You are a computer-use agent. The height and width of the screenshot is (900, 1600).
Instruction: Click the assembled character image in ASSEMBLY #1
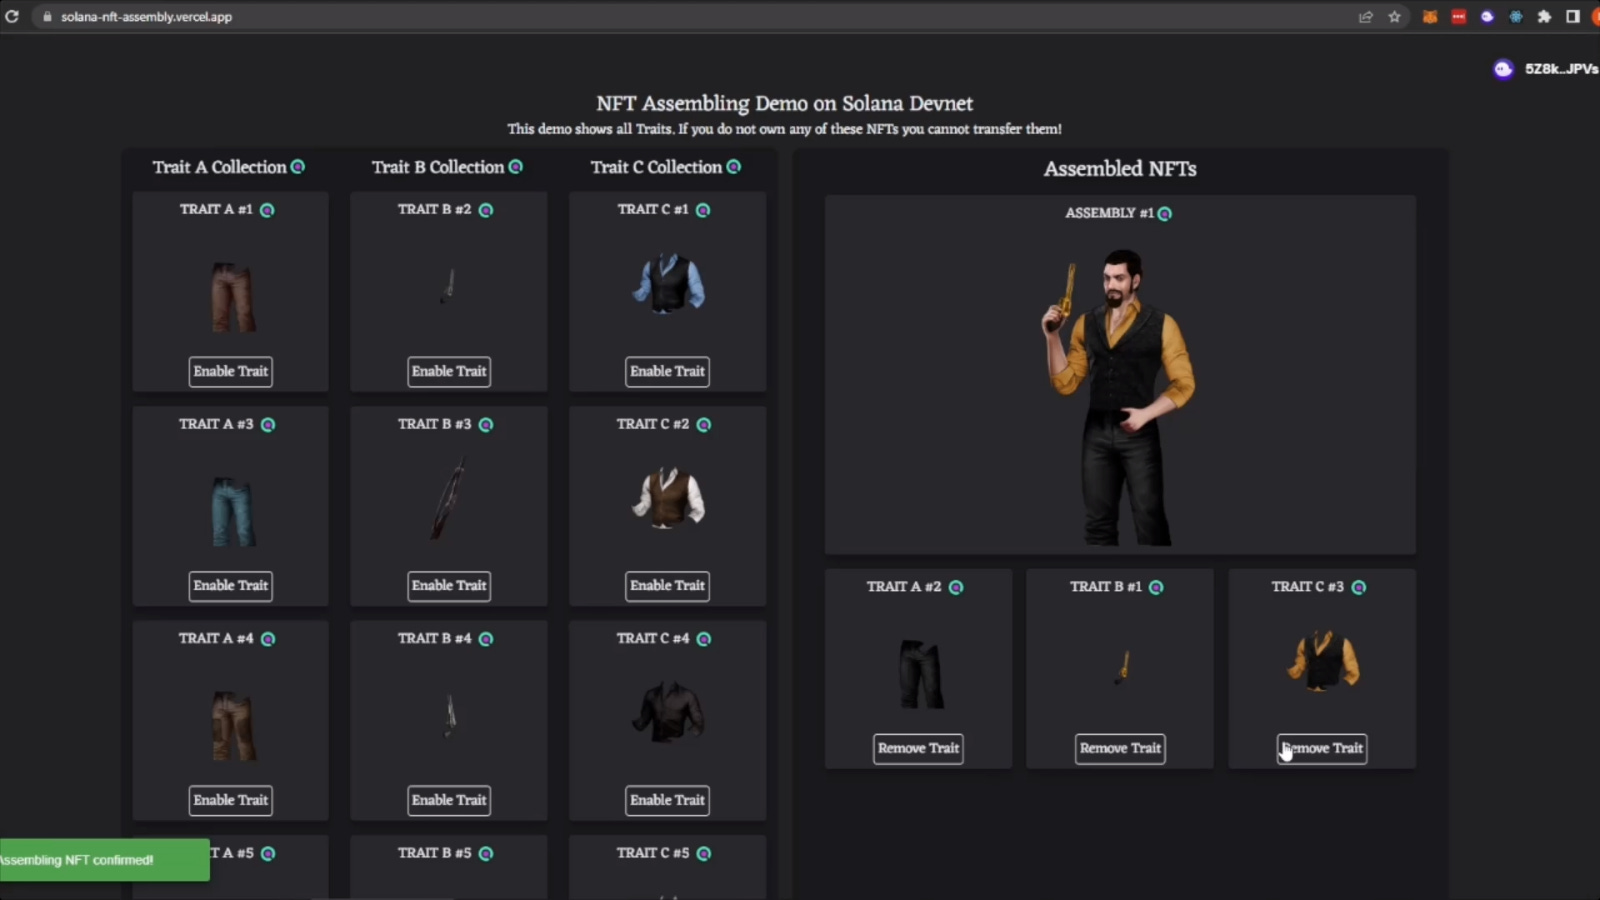[x=1119, y=397]
